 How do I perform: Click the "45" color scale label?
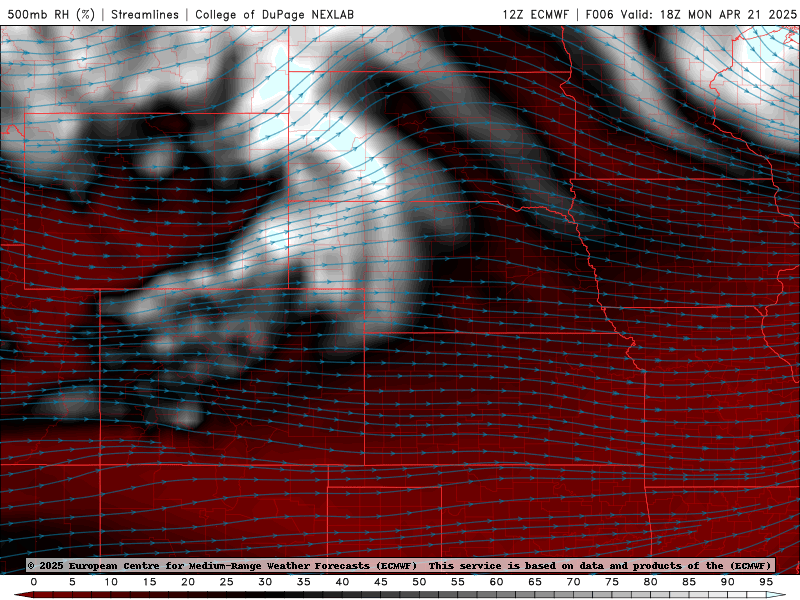381,582
